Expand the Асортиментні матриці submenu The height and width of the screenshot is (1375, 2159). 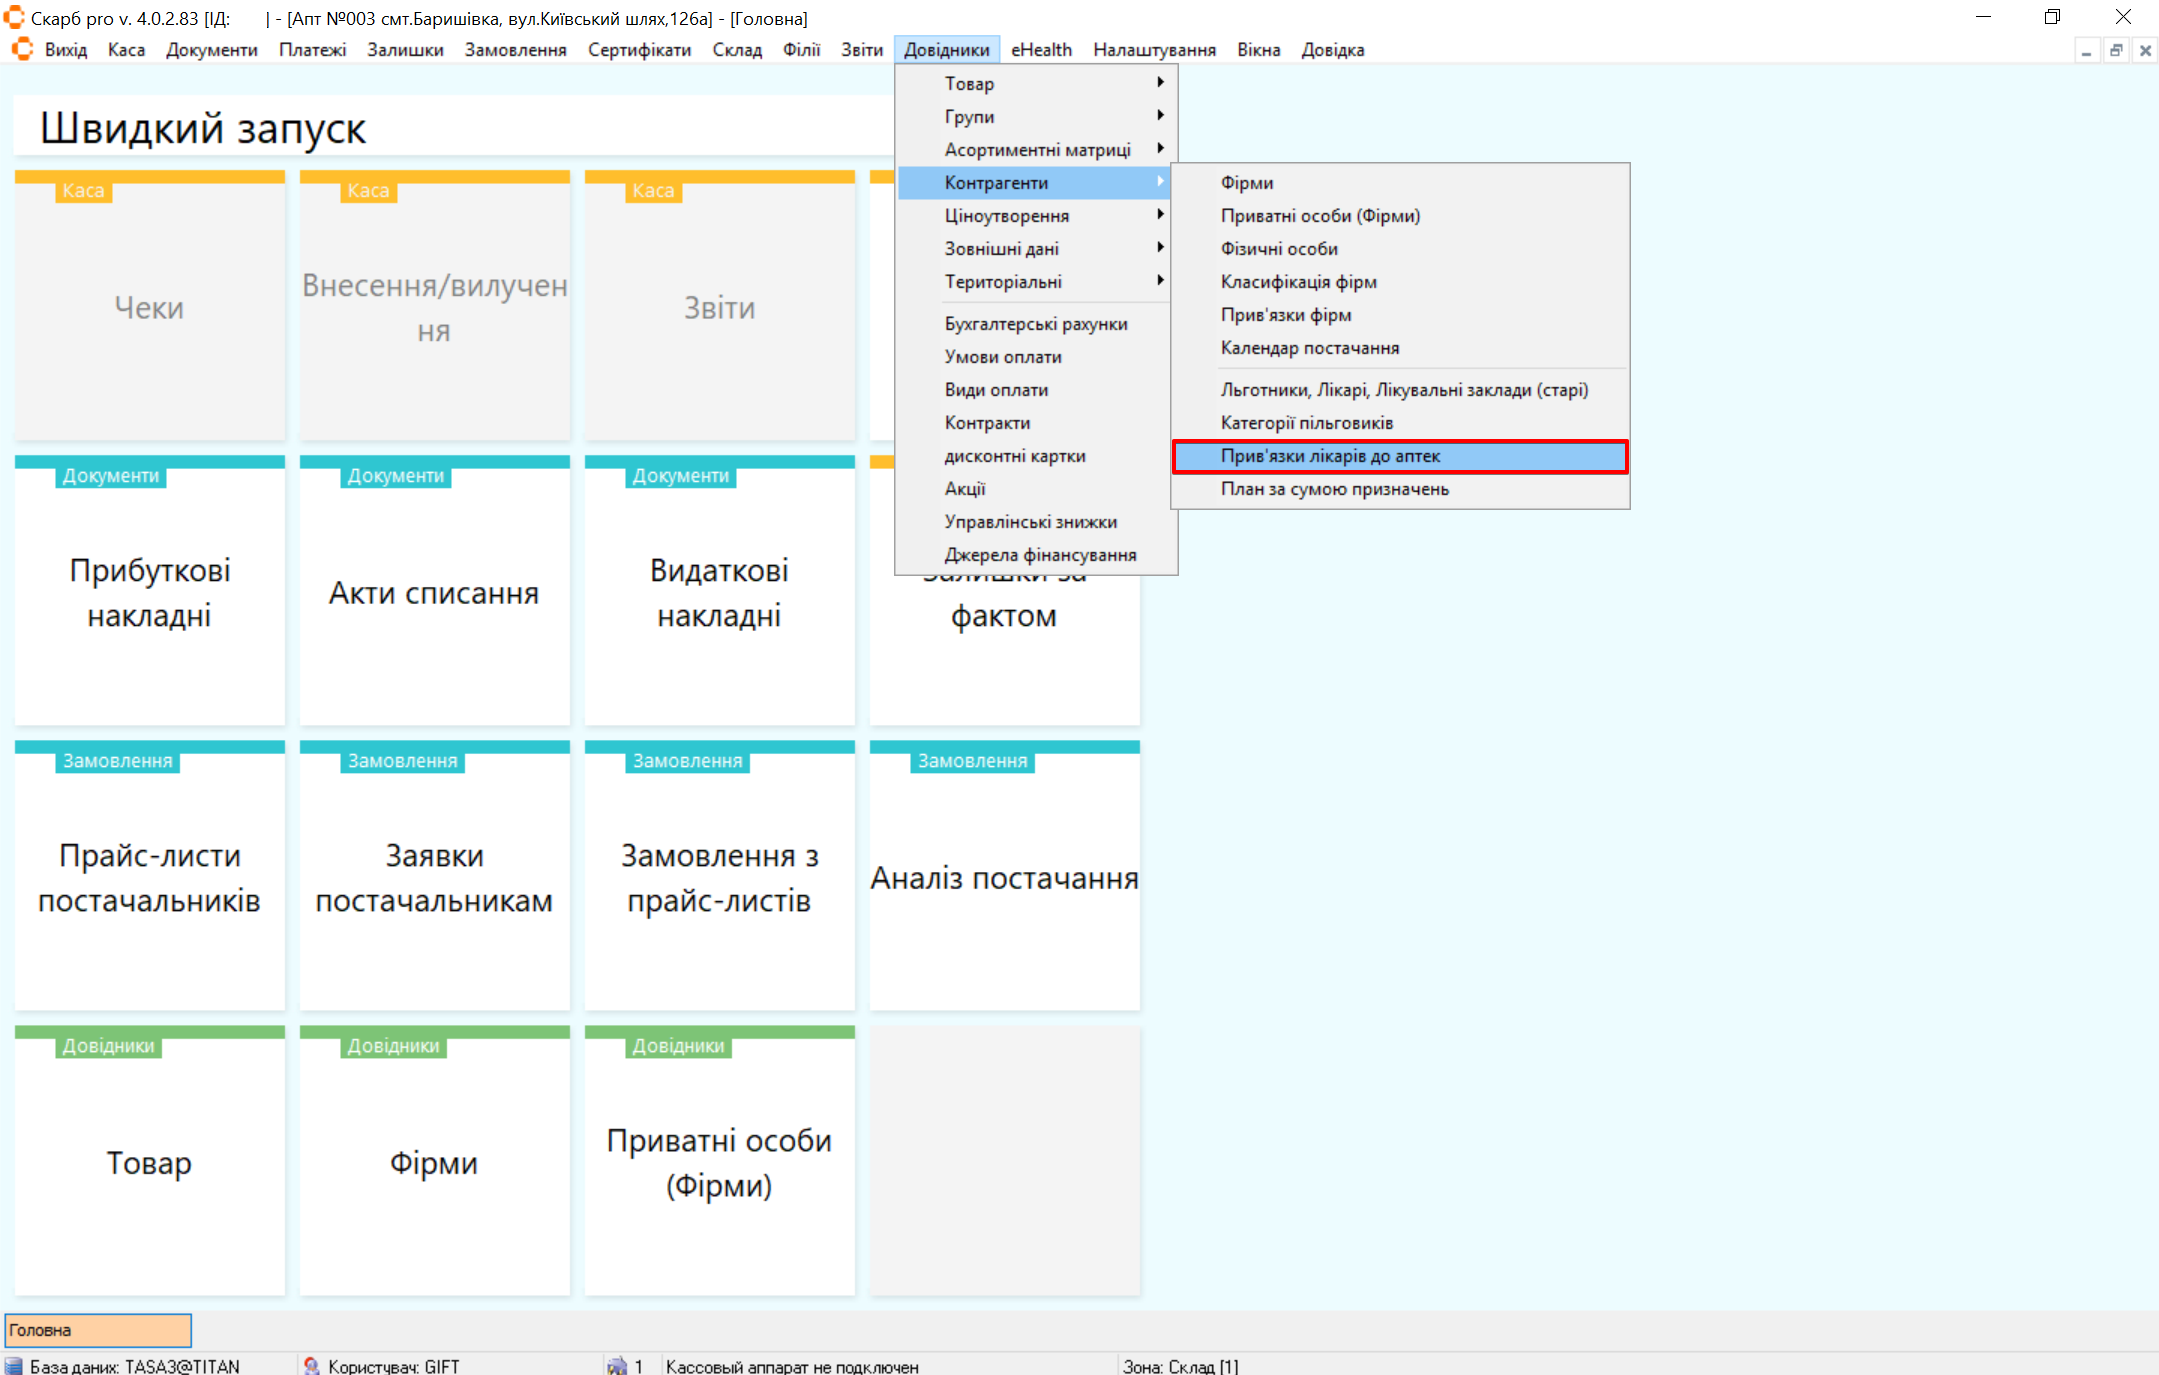tap(1036, 150)
